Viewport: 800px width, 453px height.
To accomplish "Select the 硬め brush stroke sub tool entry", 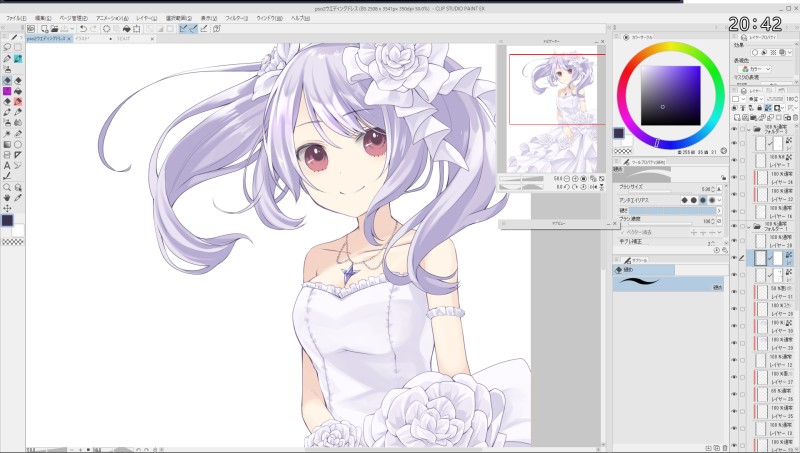I will pos(668,284).
